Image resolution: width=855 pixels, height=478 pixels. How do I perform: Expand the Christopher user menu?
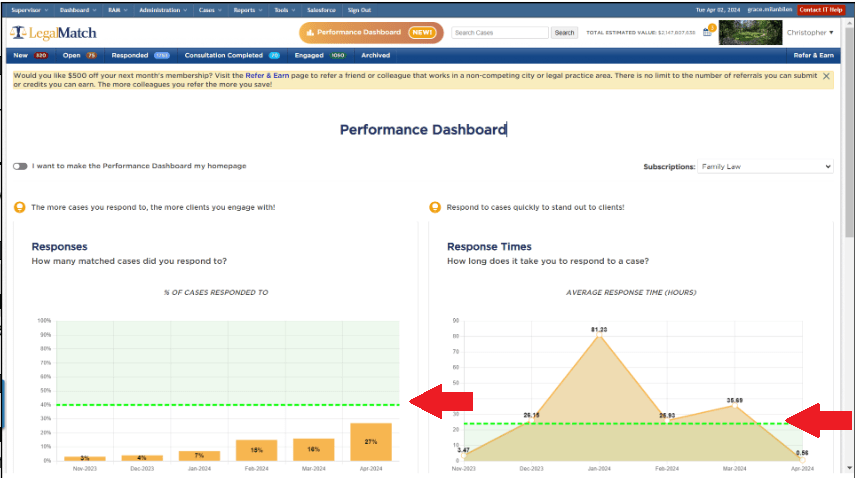pyautogui.click(x=810, y=33)
